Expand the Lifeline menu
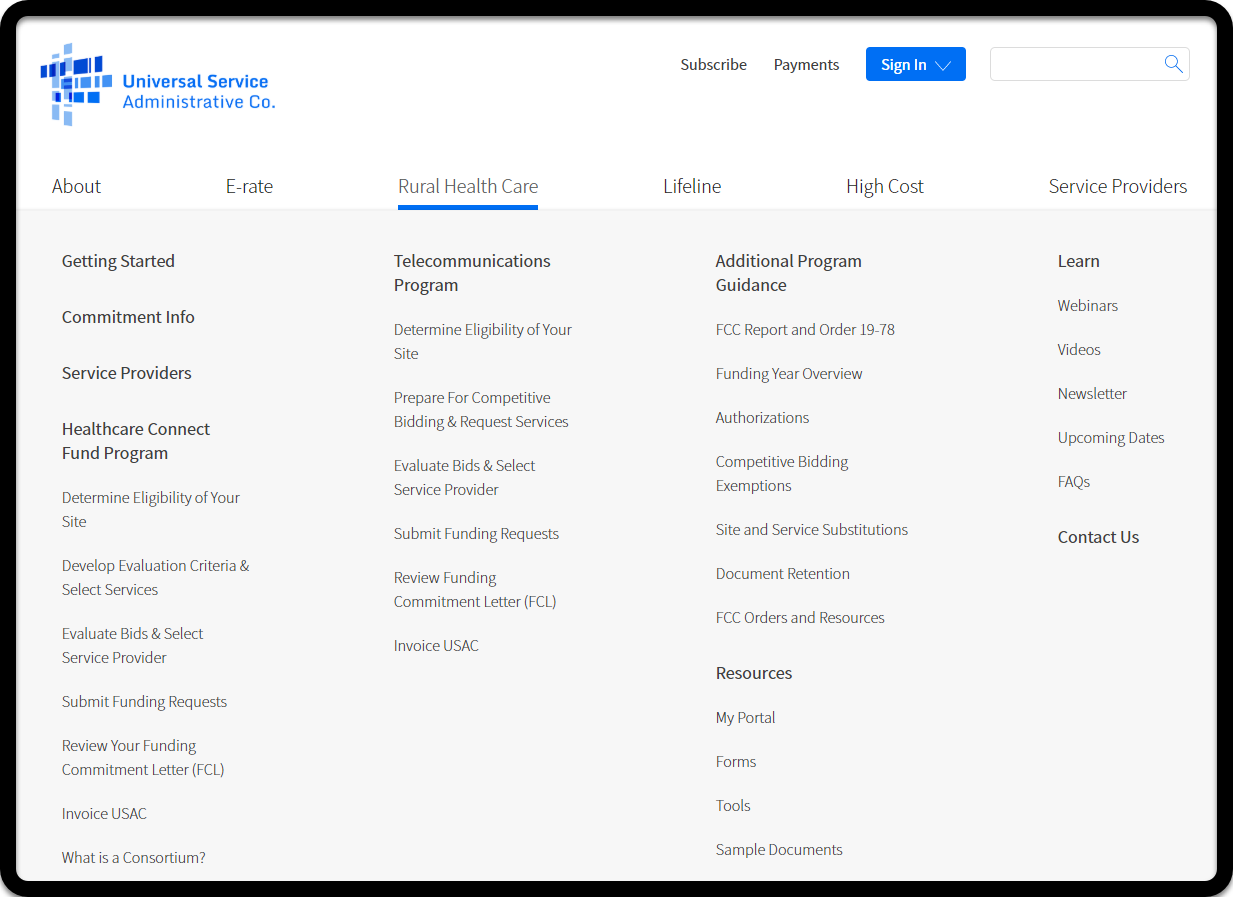 click(691, 187)
